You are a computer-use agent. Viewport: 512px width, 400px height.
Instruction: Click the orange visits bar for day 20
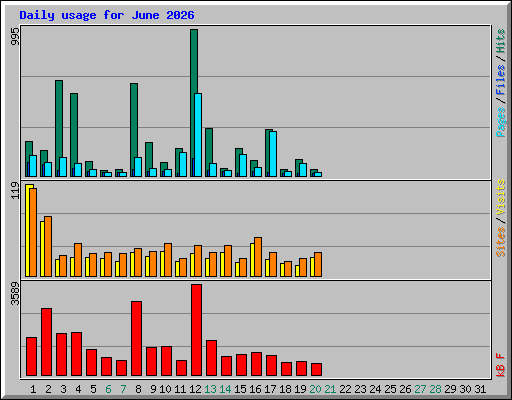318,264
